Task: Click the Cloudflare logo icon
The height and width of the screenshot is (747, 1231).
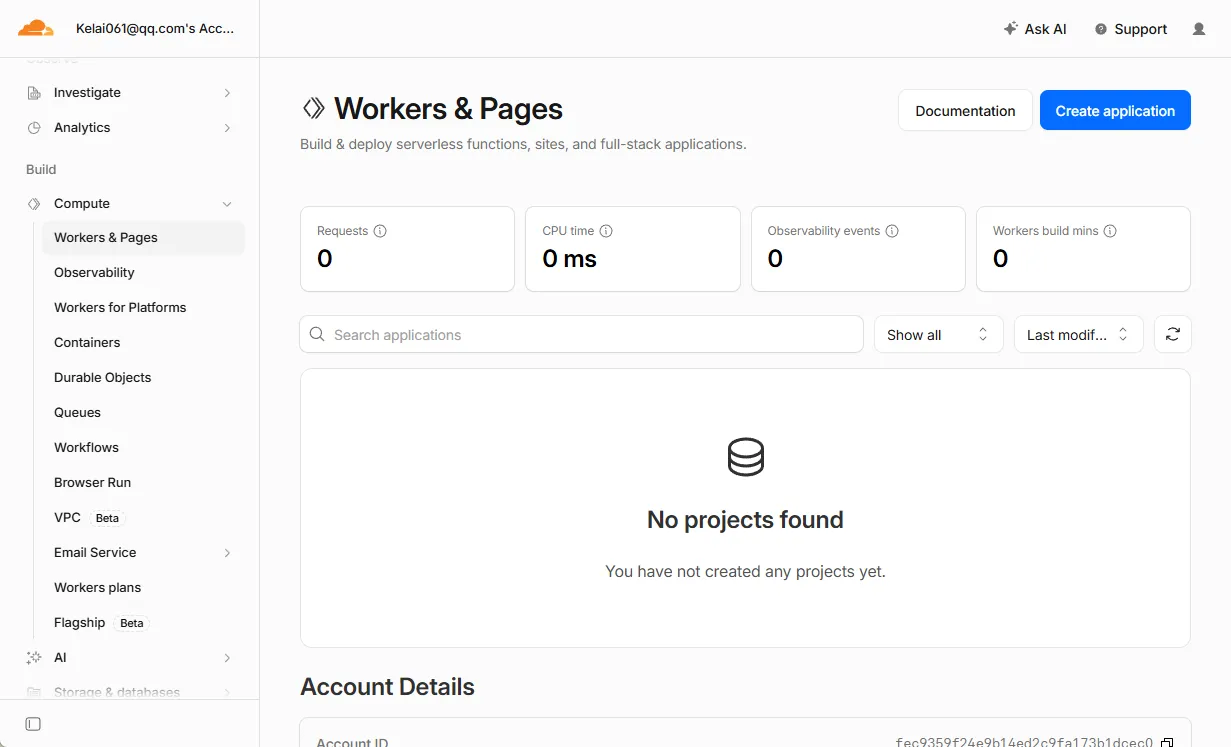Action: [x=36, y=28]
